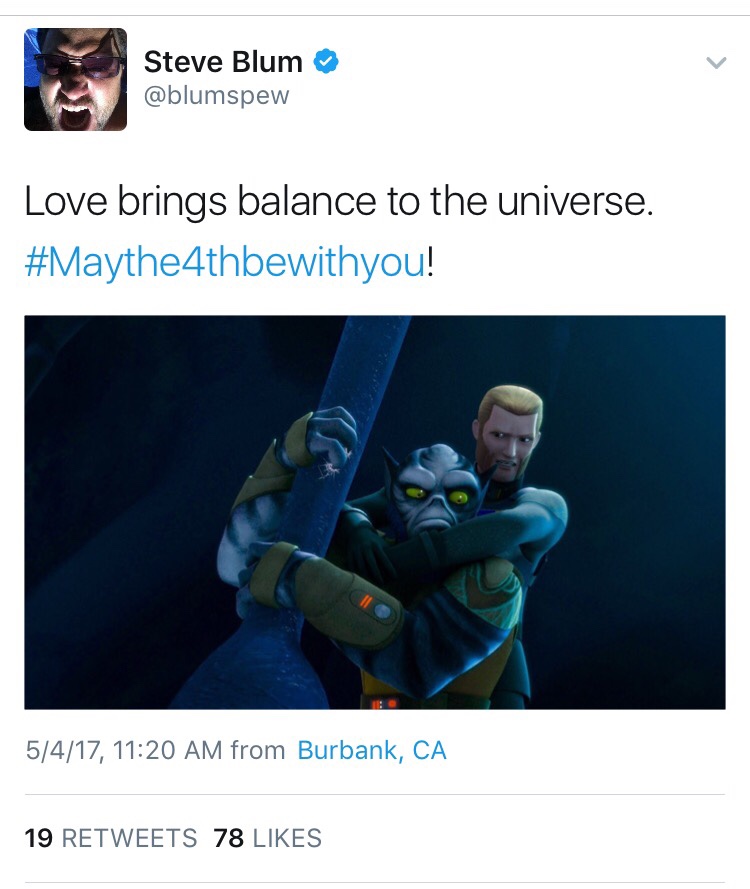Open the attached Star Wars Rebels image
Viewport: 750px width, 889px height.
click(x=375, y=513)
